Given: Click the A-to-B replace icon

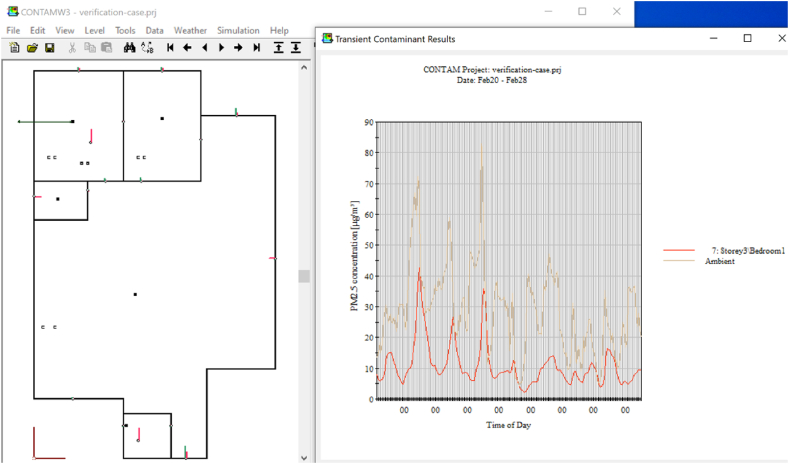Looking at the screenshot, I should 147,48.
